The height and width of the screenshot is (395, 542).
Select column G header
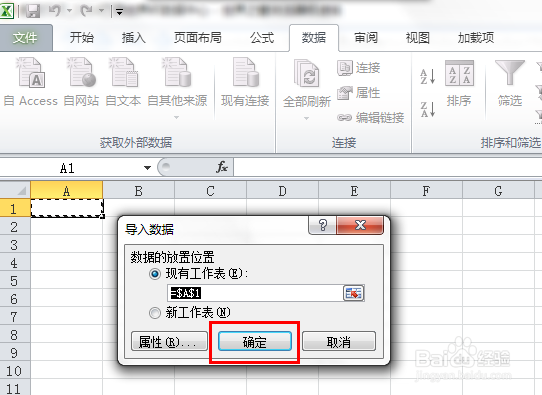498,190
